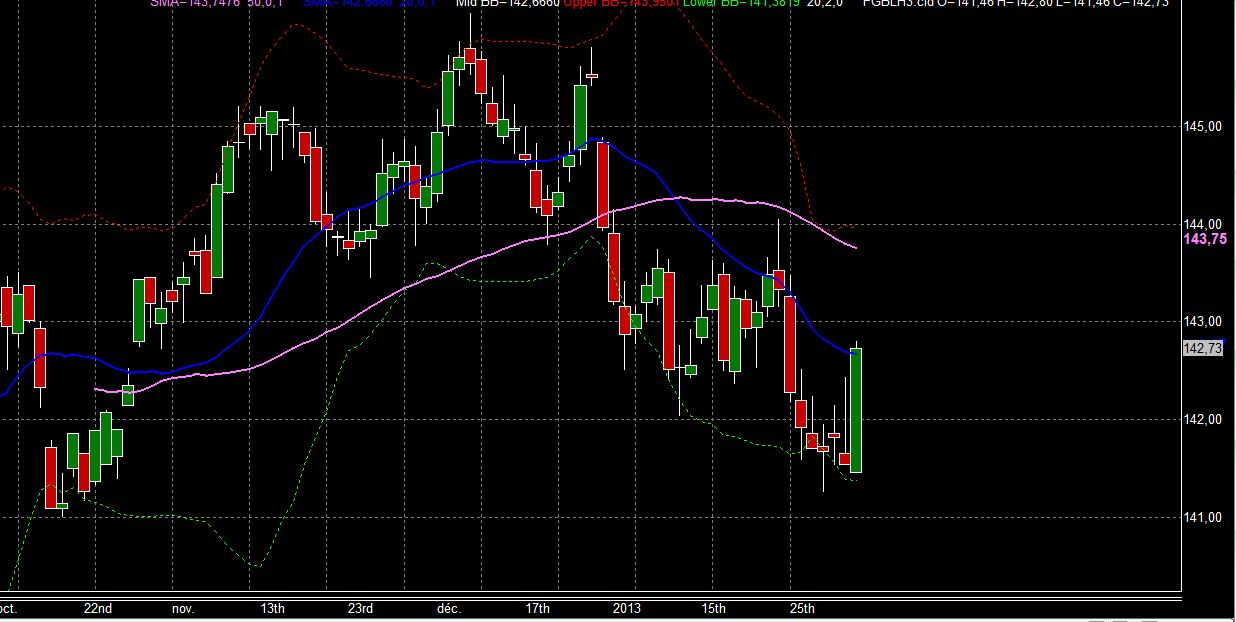Click the déc. date axis label
This screenshot has width=1236, height=622.
(x=448, y=608)
